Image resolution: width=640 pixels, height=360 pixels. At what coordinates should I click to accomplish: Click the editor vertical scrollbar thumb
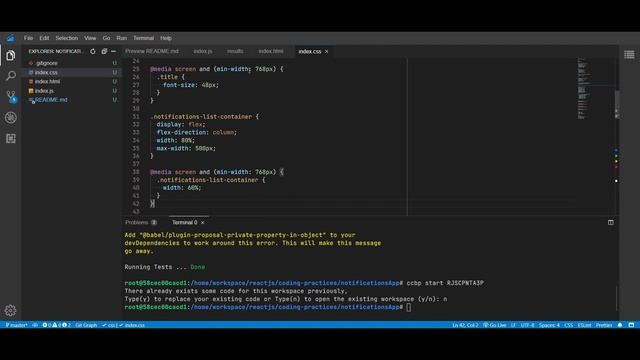tap(617, 105)
